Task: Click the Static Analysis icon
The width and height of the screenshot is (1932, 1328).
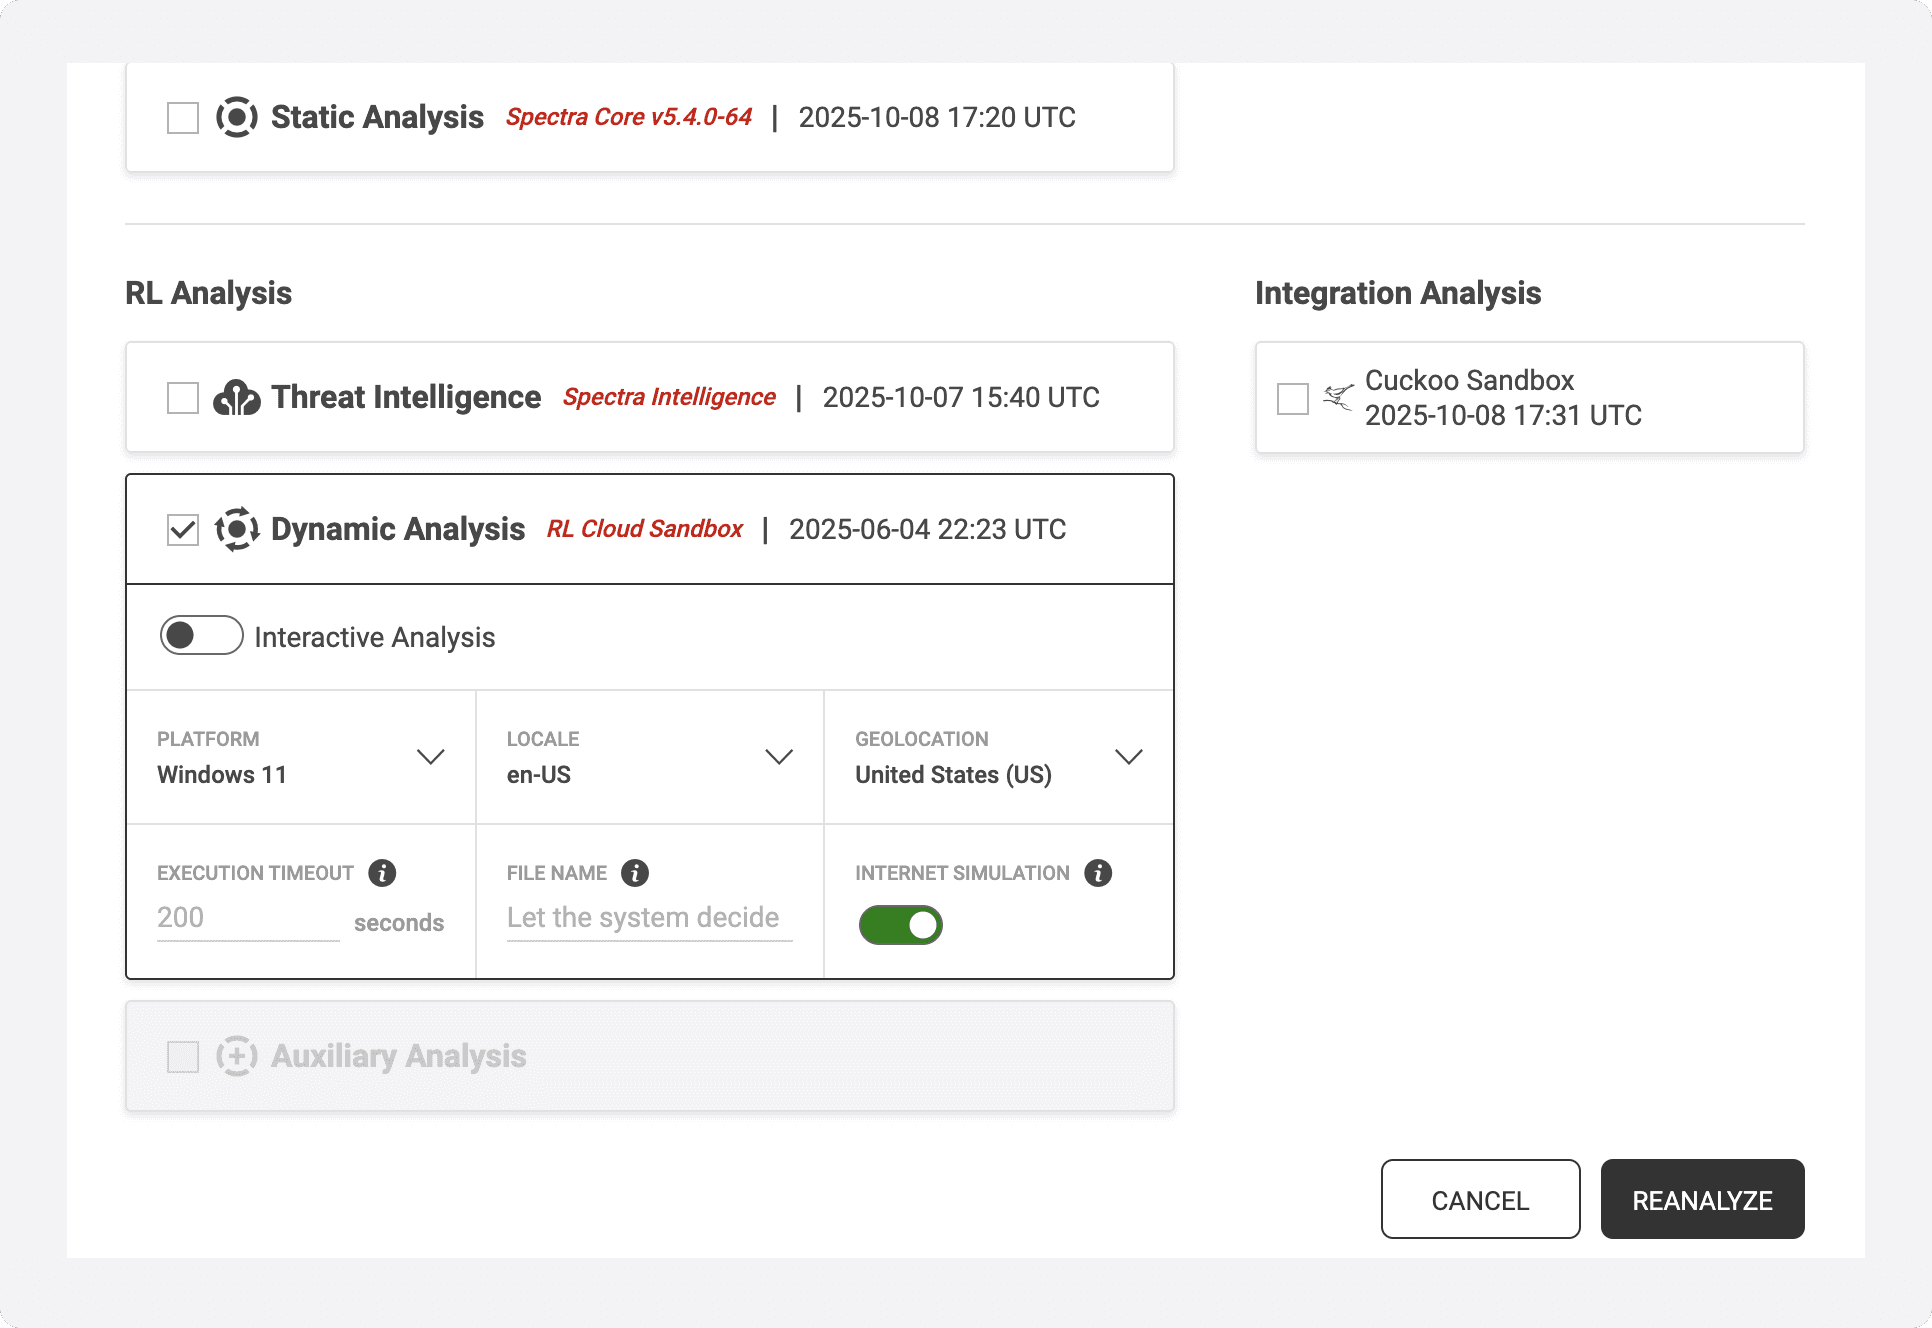Action: (236, 117)
